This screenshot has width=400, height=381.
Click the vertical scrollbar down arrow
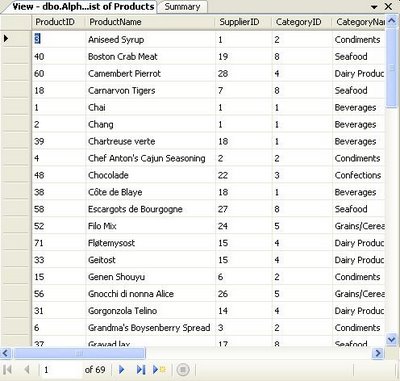(391, 340)
